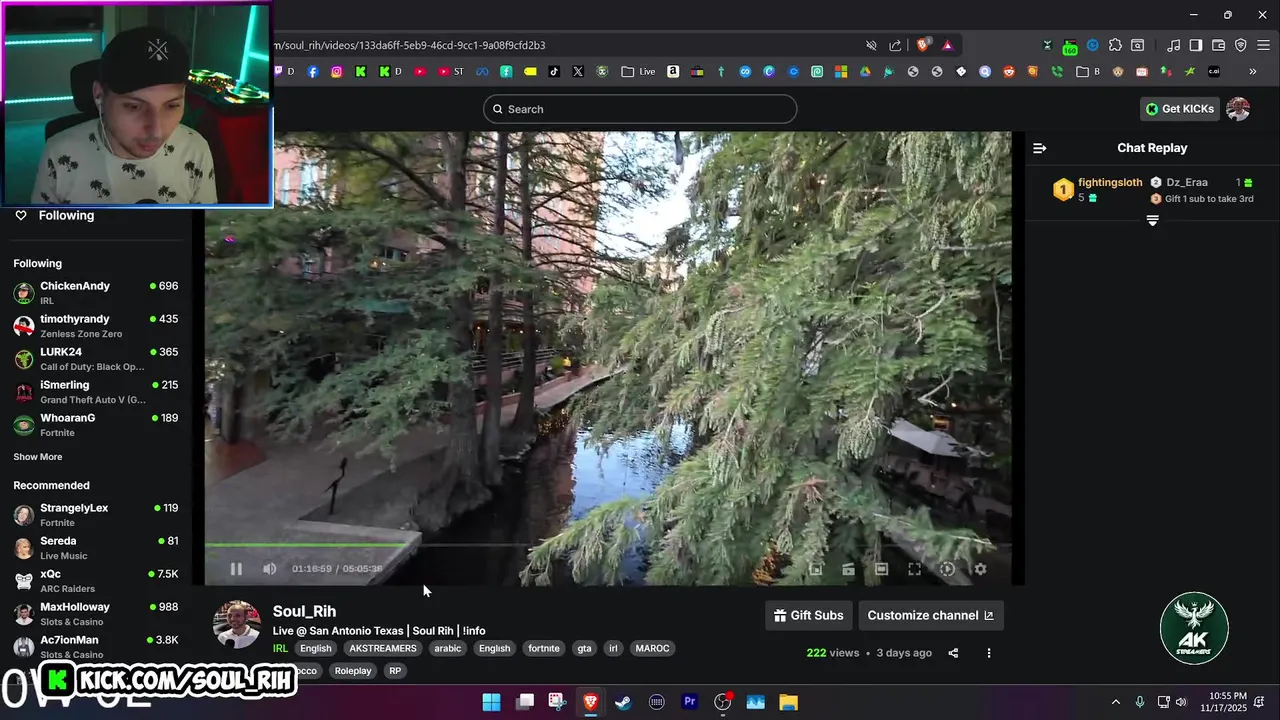Click Brave Rewards triangle icon

tap(947, 45)
